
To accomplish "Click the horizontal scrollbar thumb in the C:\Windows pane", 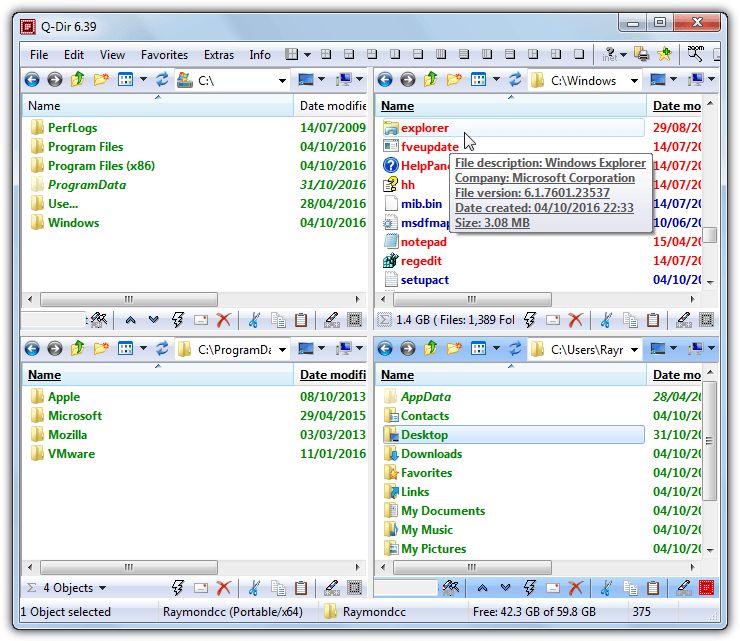I will point(472,299).
